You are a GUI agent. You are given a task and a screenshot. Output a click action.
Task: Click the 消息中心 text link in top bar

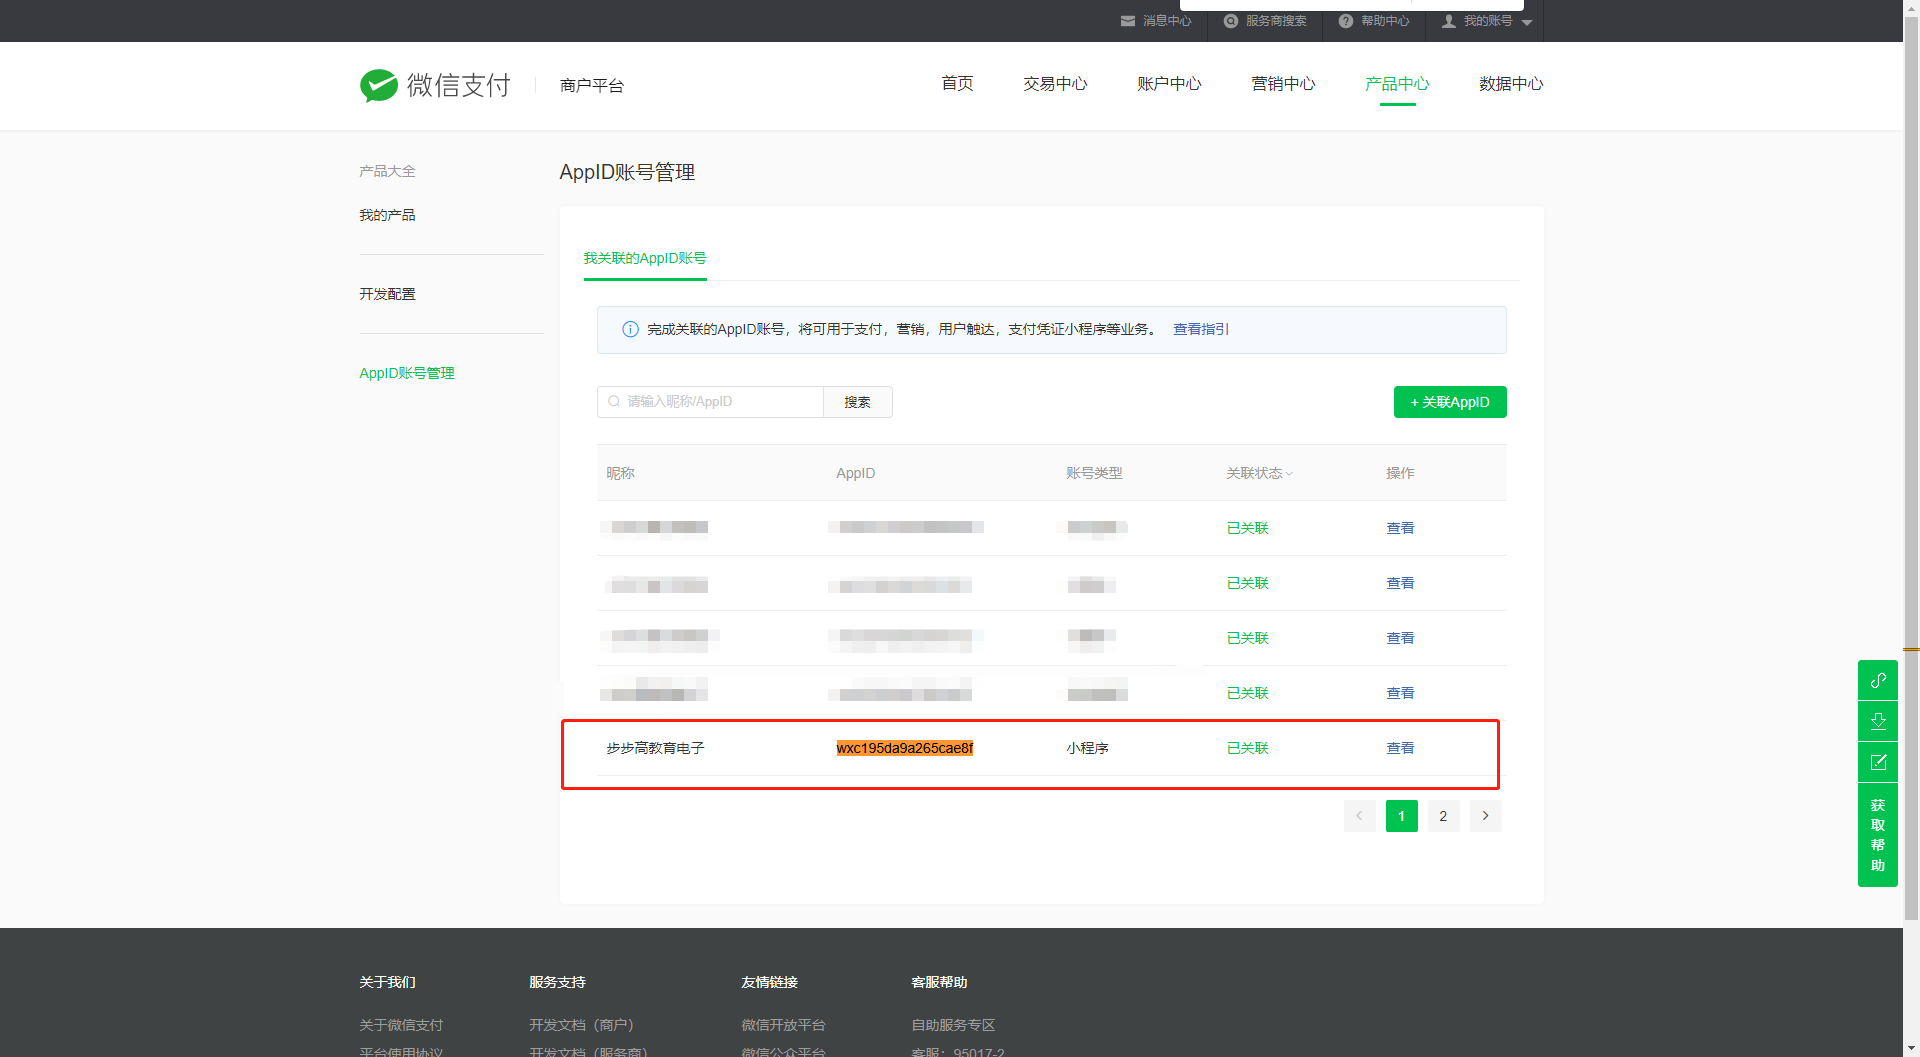pyautogui.click(x=1167, y=21)
